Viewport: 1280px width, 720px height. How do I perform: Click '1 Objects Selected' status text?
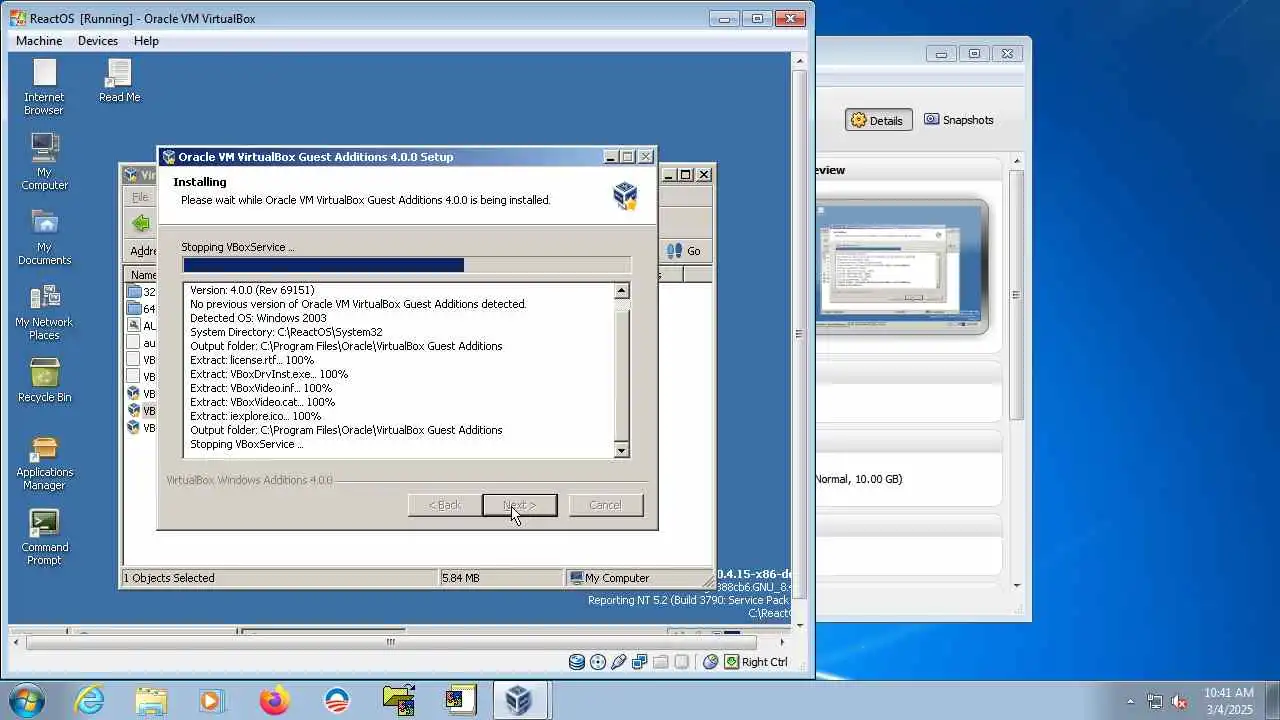[x=169, y=578]
